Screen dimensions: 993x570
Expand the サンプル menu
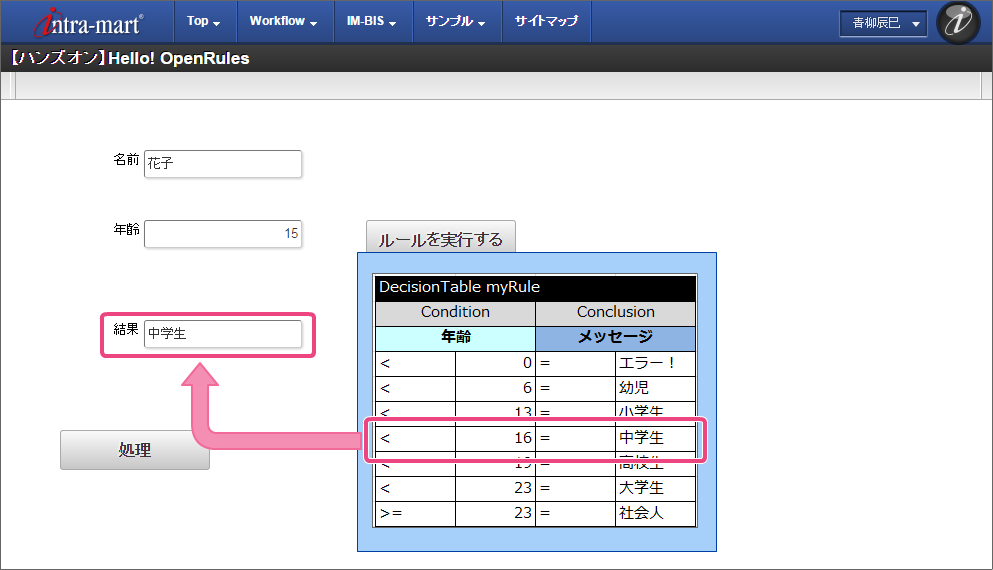click(455, 21)
